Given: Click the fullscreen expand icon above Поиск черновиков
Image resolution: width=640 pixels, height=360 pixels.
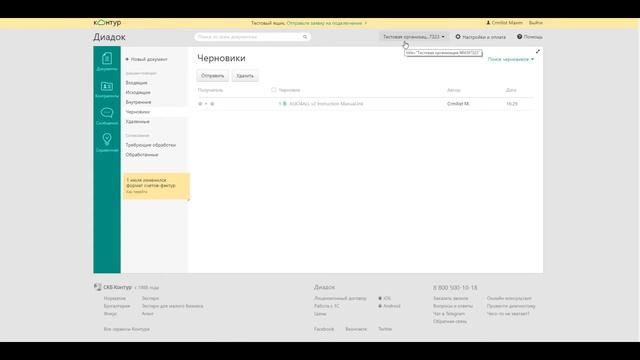Looking at the screenshot, I should coord(538,51).
